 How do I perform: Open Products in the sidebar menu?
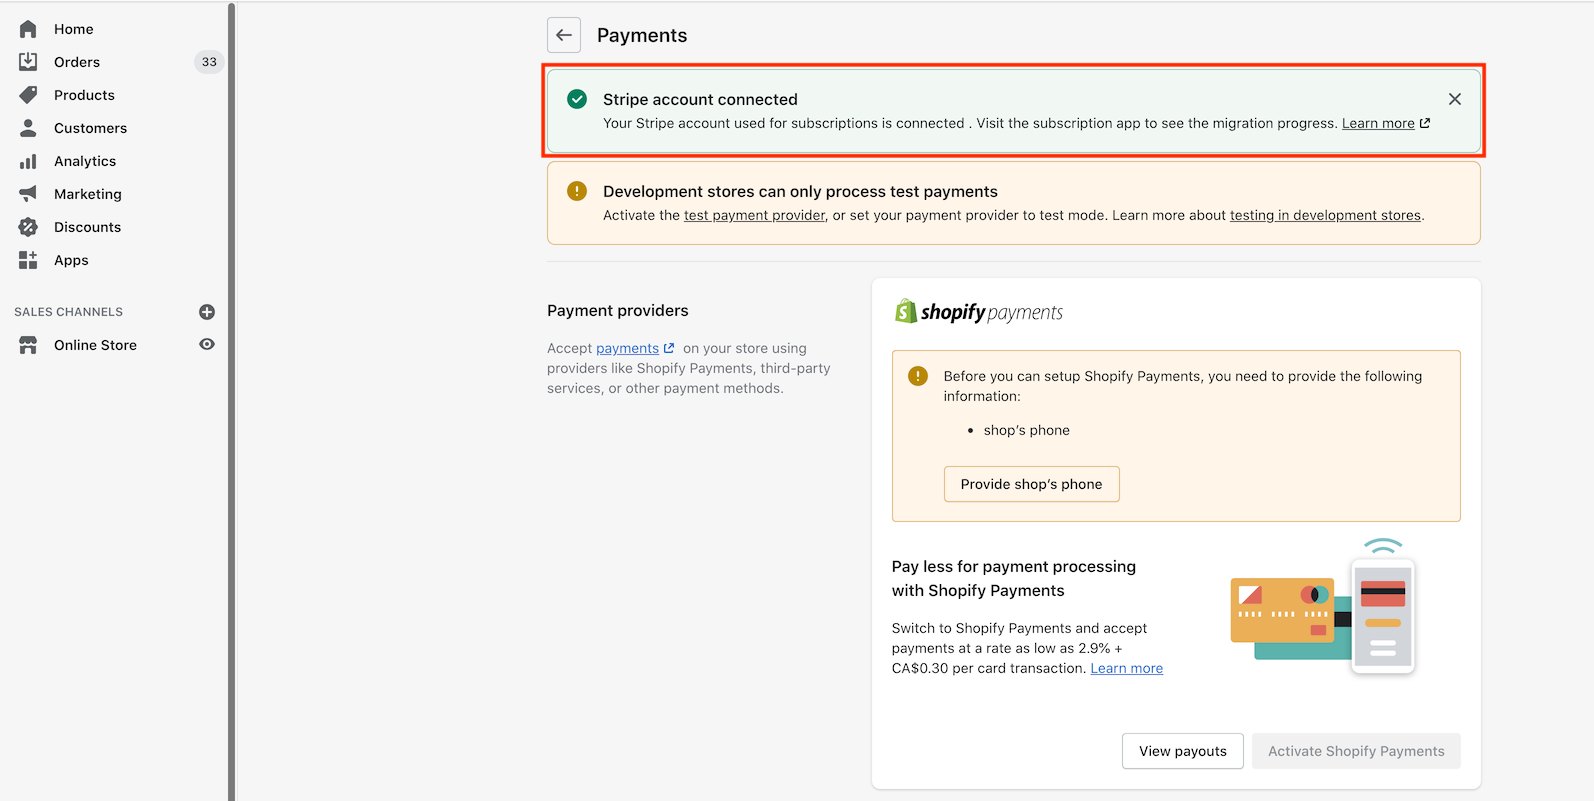[x=84, y=95]
